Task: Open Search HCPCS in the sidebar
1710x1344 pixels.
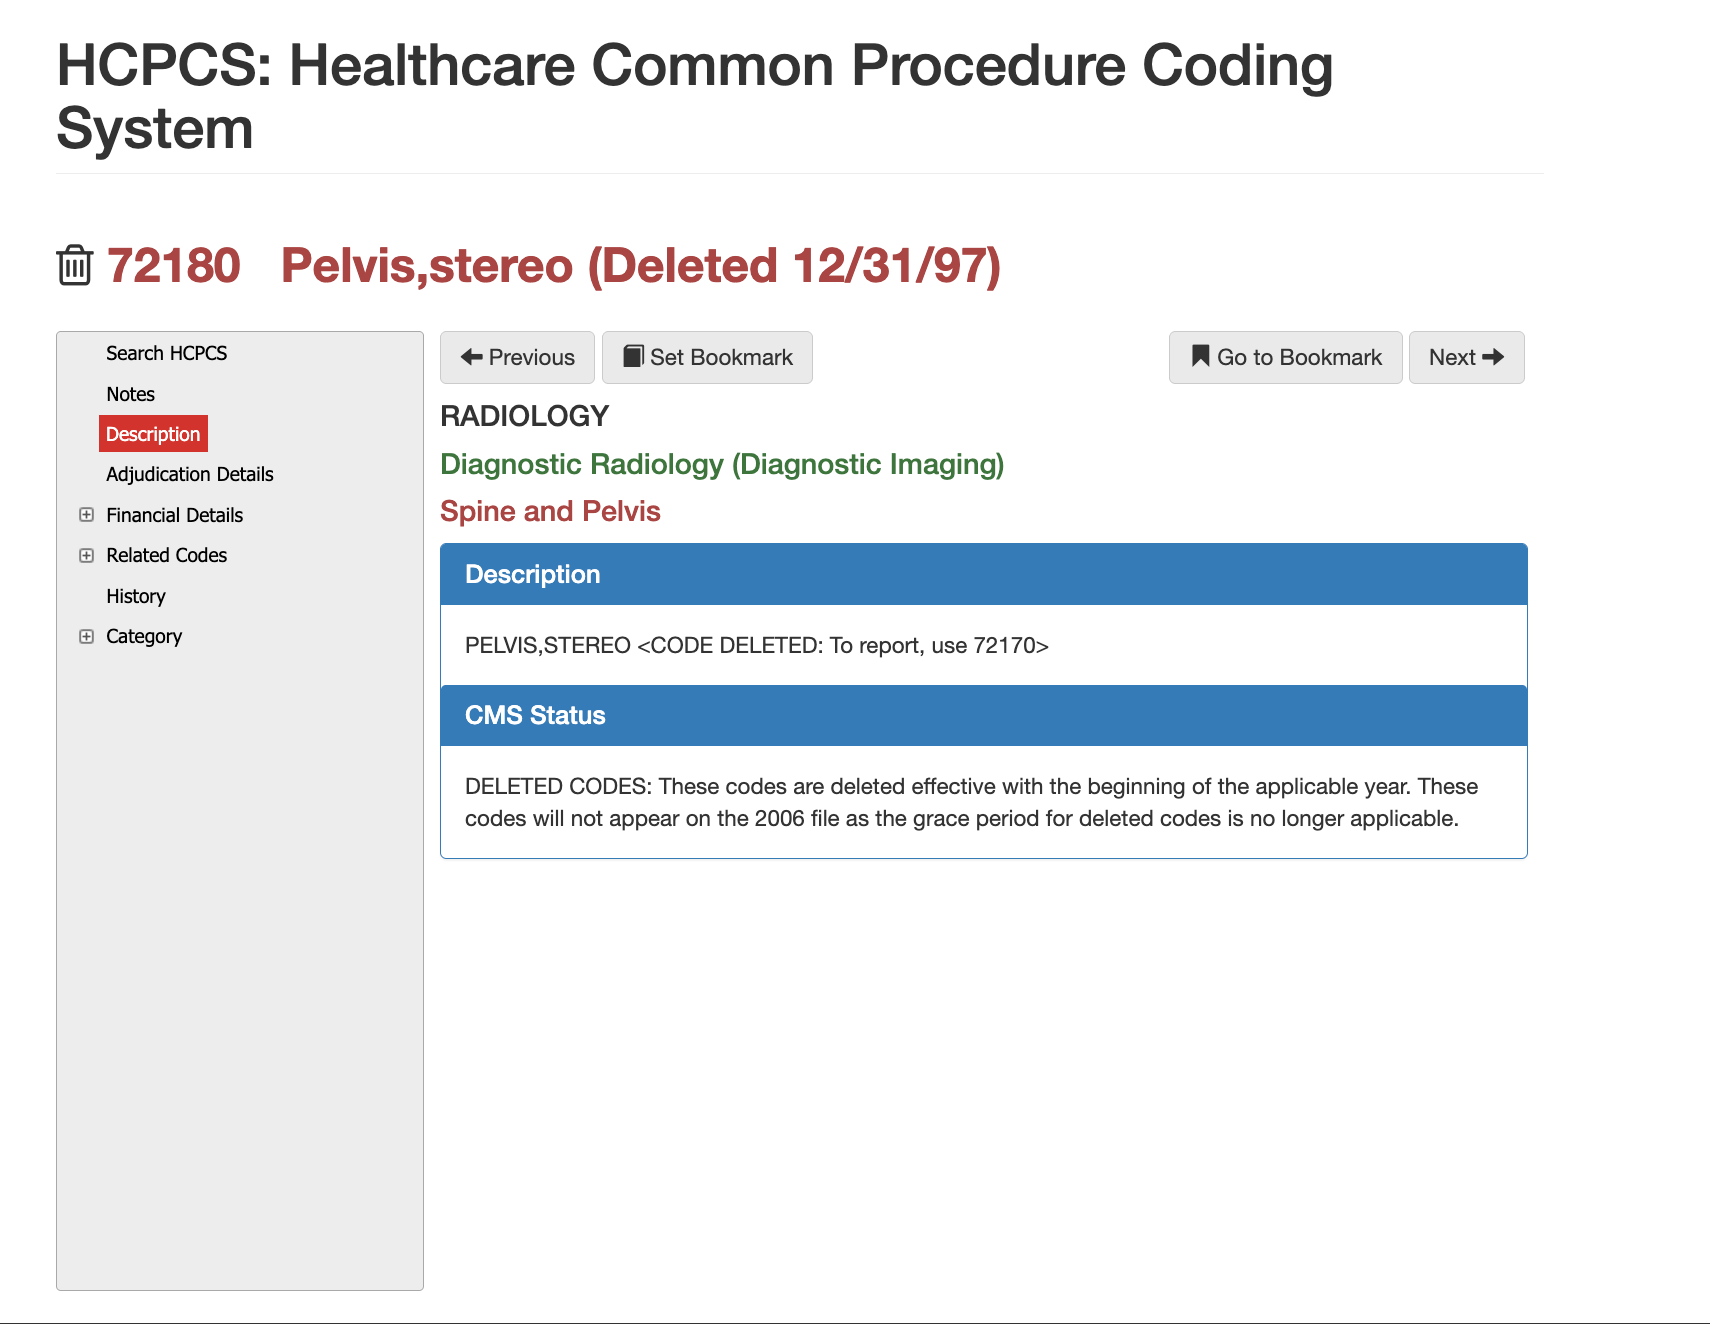Action: [x=166, y=353]
